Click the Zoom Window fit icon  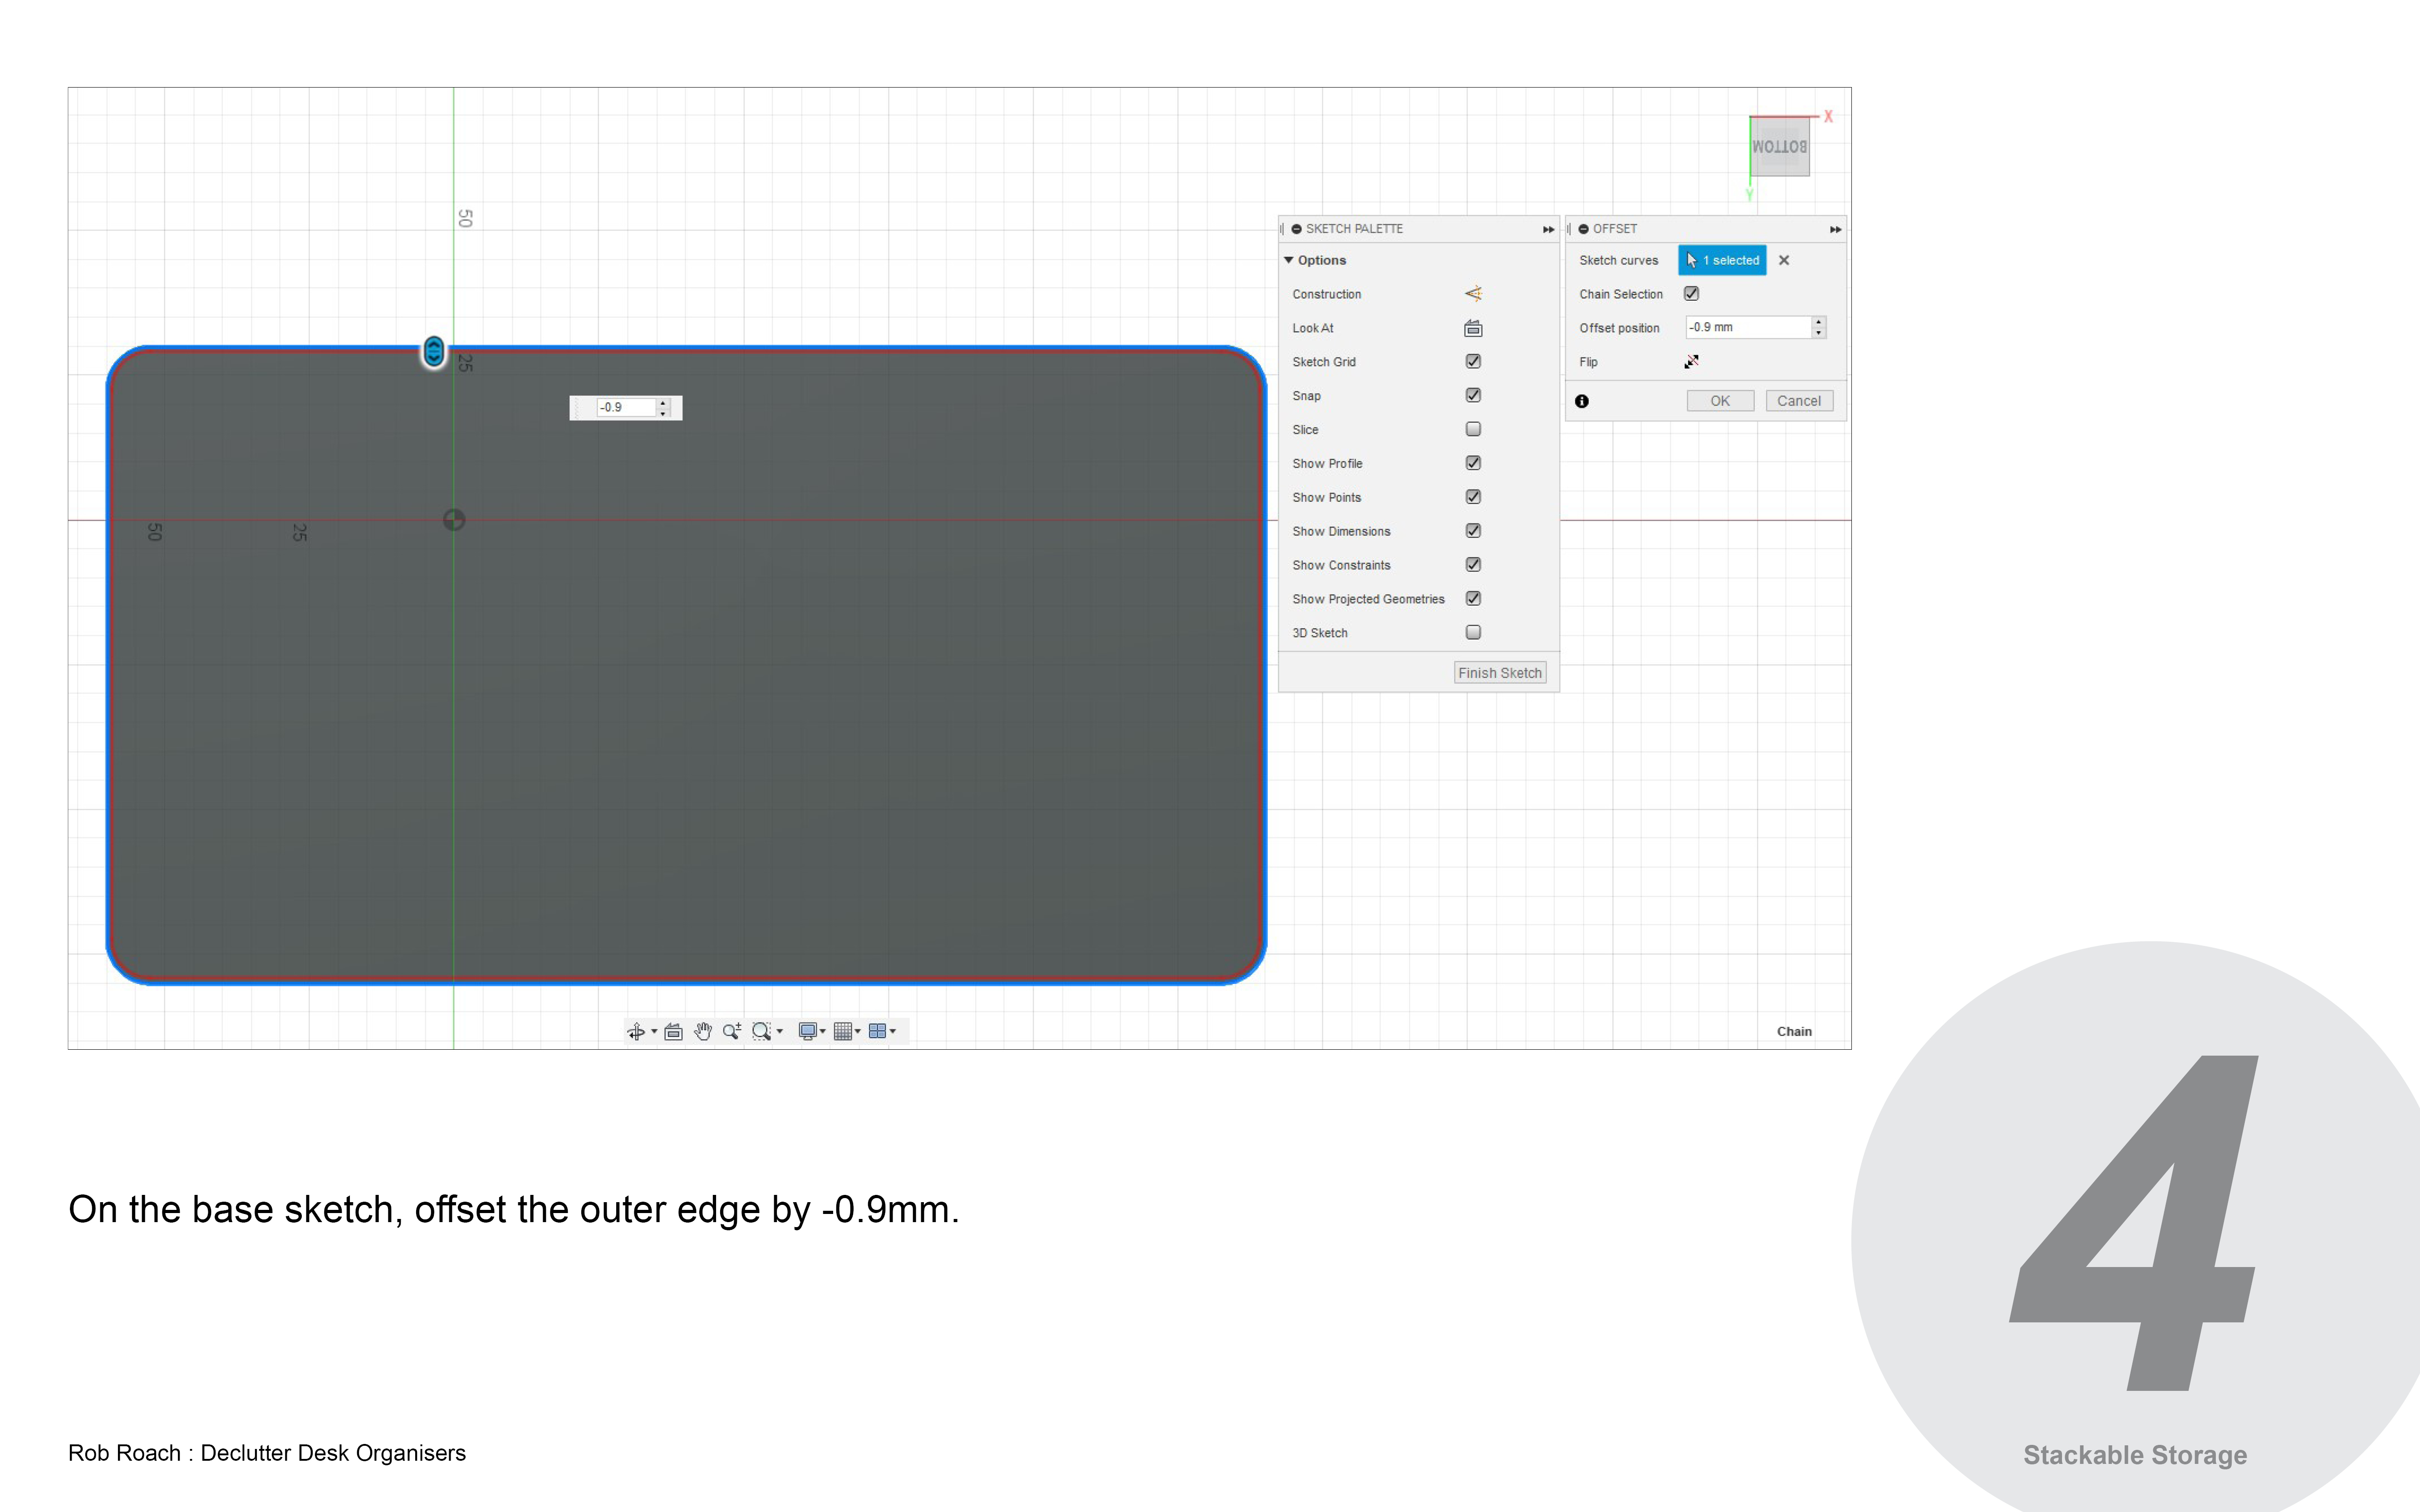coord(762,1031)
